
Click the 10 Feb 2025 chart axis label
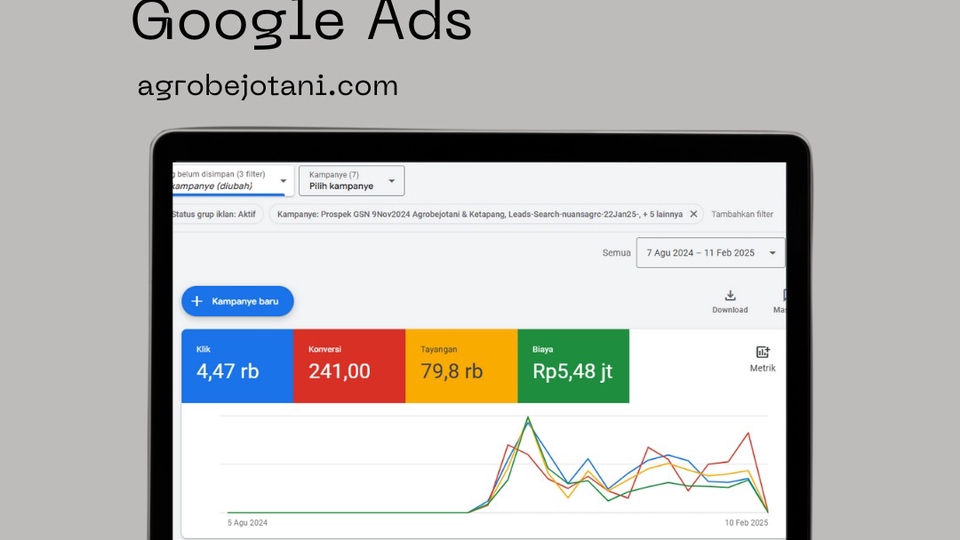(x=746, y=523)
